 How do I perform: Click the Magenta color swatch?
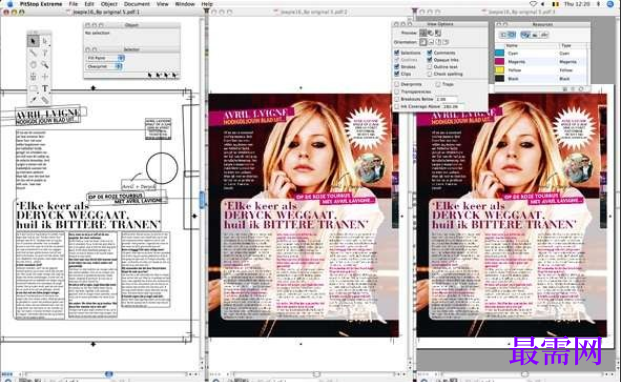coord(500,62)
